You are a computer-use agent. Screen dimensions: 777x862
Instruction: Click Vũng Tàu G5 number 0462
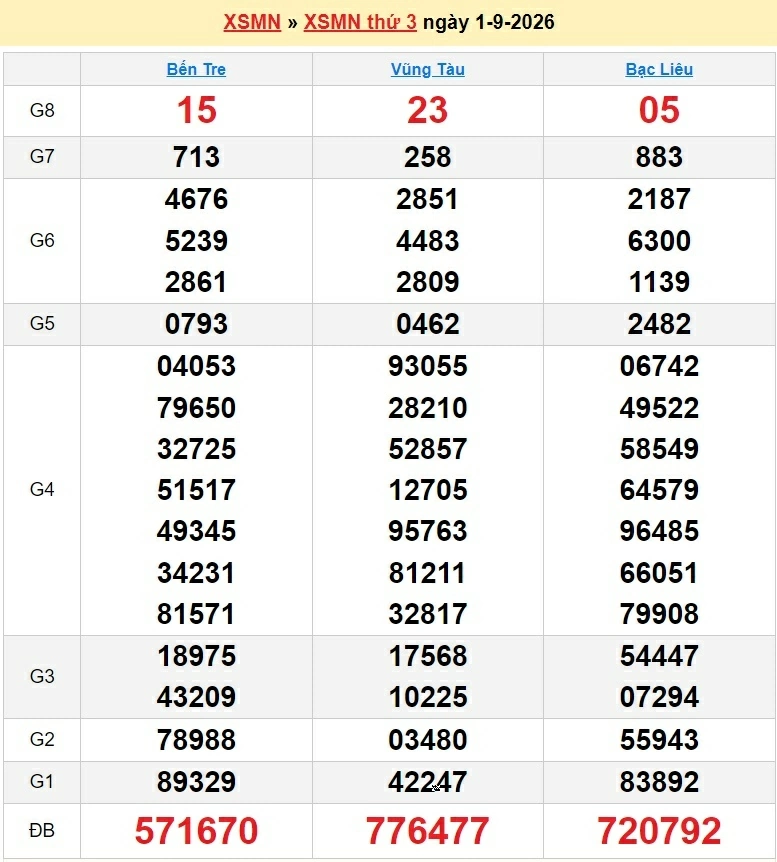tap(428, 324)
